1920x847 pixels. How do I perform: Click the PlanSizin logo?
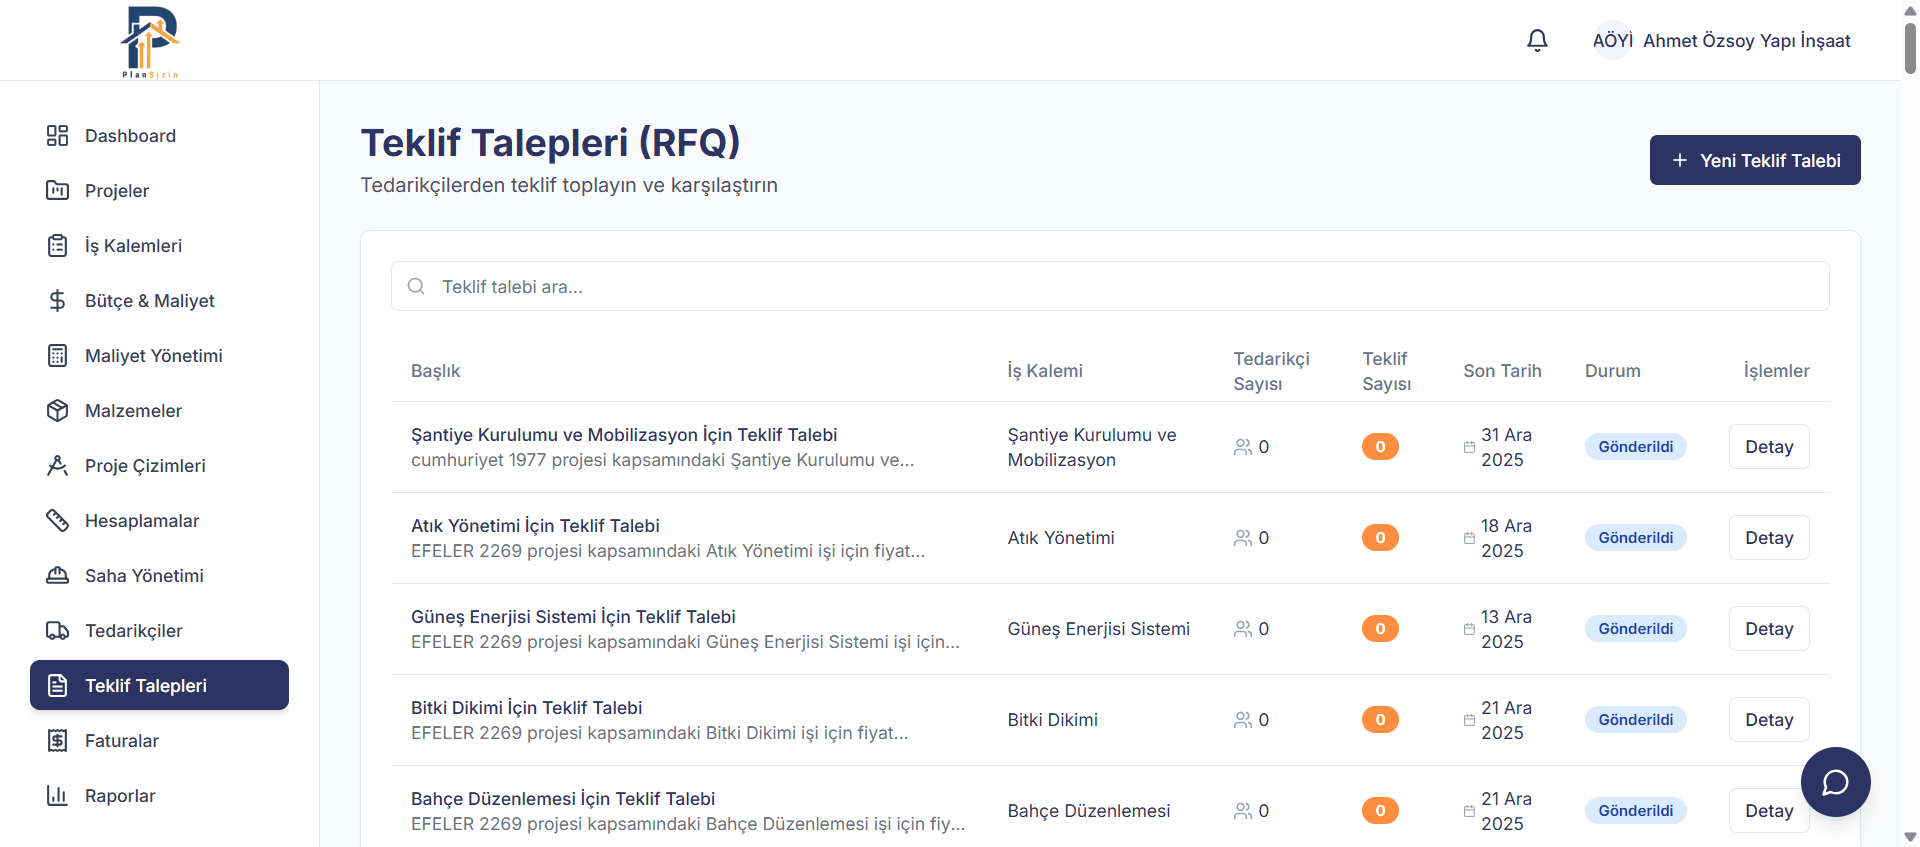click(x=150, y=41)
